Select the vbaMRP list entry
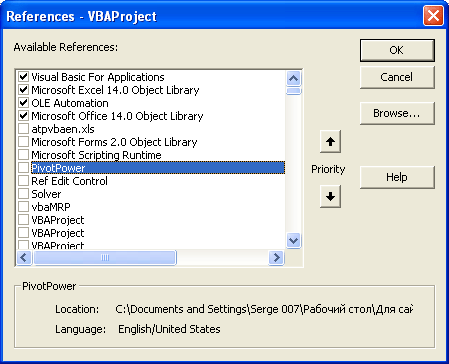This screenshot has width=449, height=364. [x=51, y=207]
